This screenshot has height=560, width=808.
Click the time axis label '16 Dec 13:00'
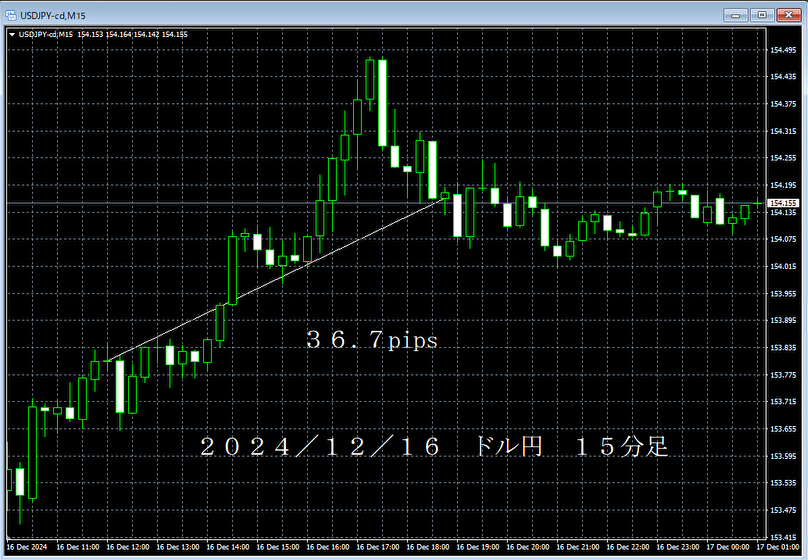coord(178,547)
